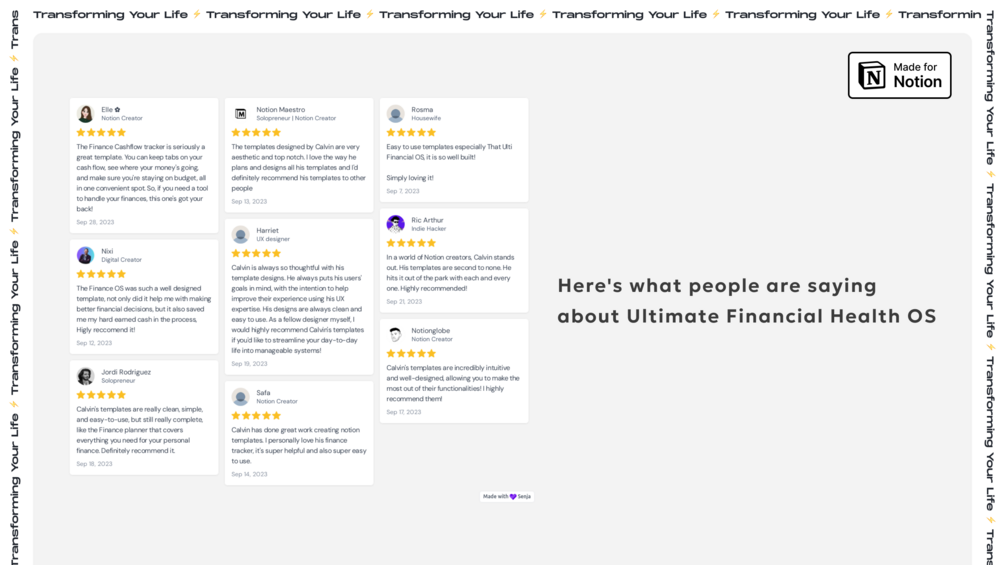Screen dimensions: 1005x565
Task: Open Harriet's review card text
Action: coord(298,309)
